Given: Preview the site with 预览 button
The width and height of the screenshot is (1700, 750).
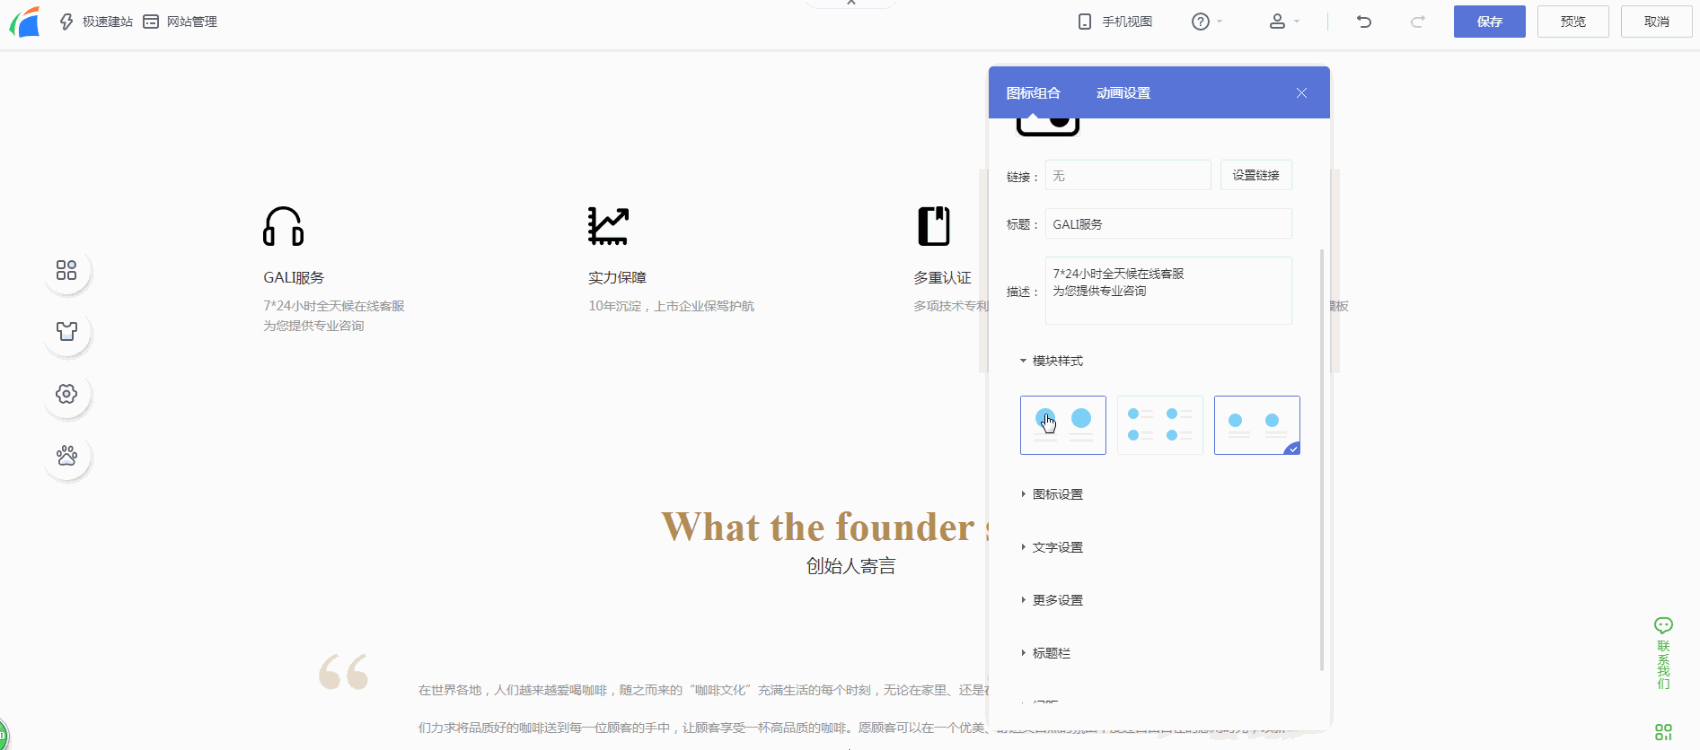Looking at the screenshot, I should click(1573, 21).
